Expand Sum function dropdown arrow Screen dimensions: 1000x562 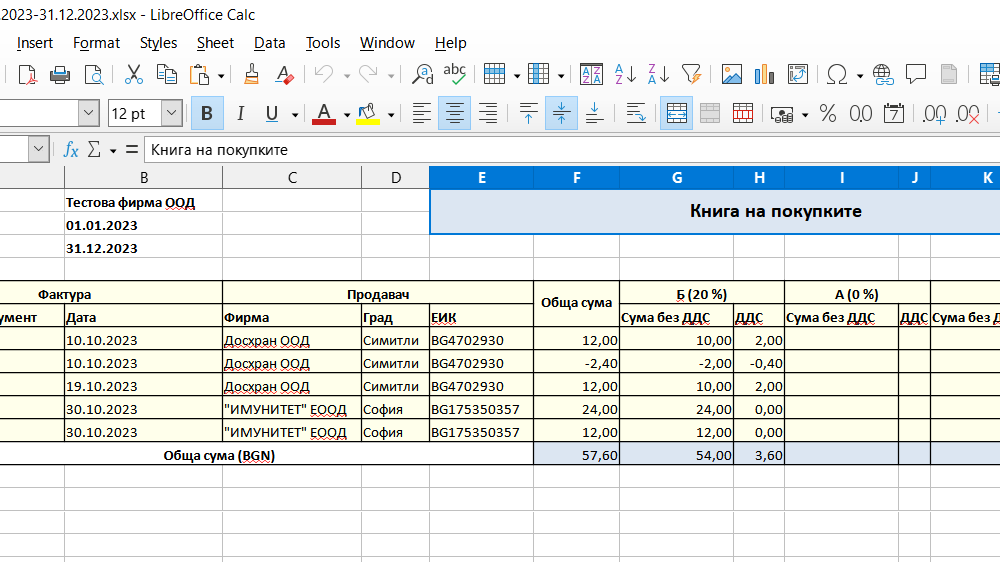click(x=113, y=151)
